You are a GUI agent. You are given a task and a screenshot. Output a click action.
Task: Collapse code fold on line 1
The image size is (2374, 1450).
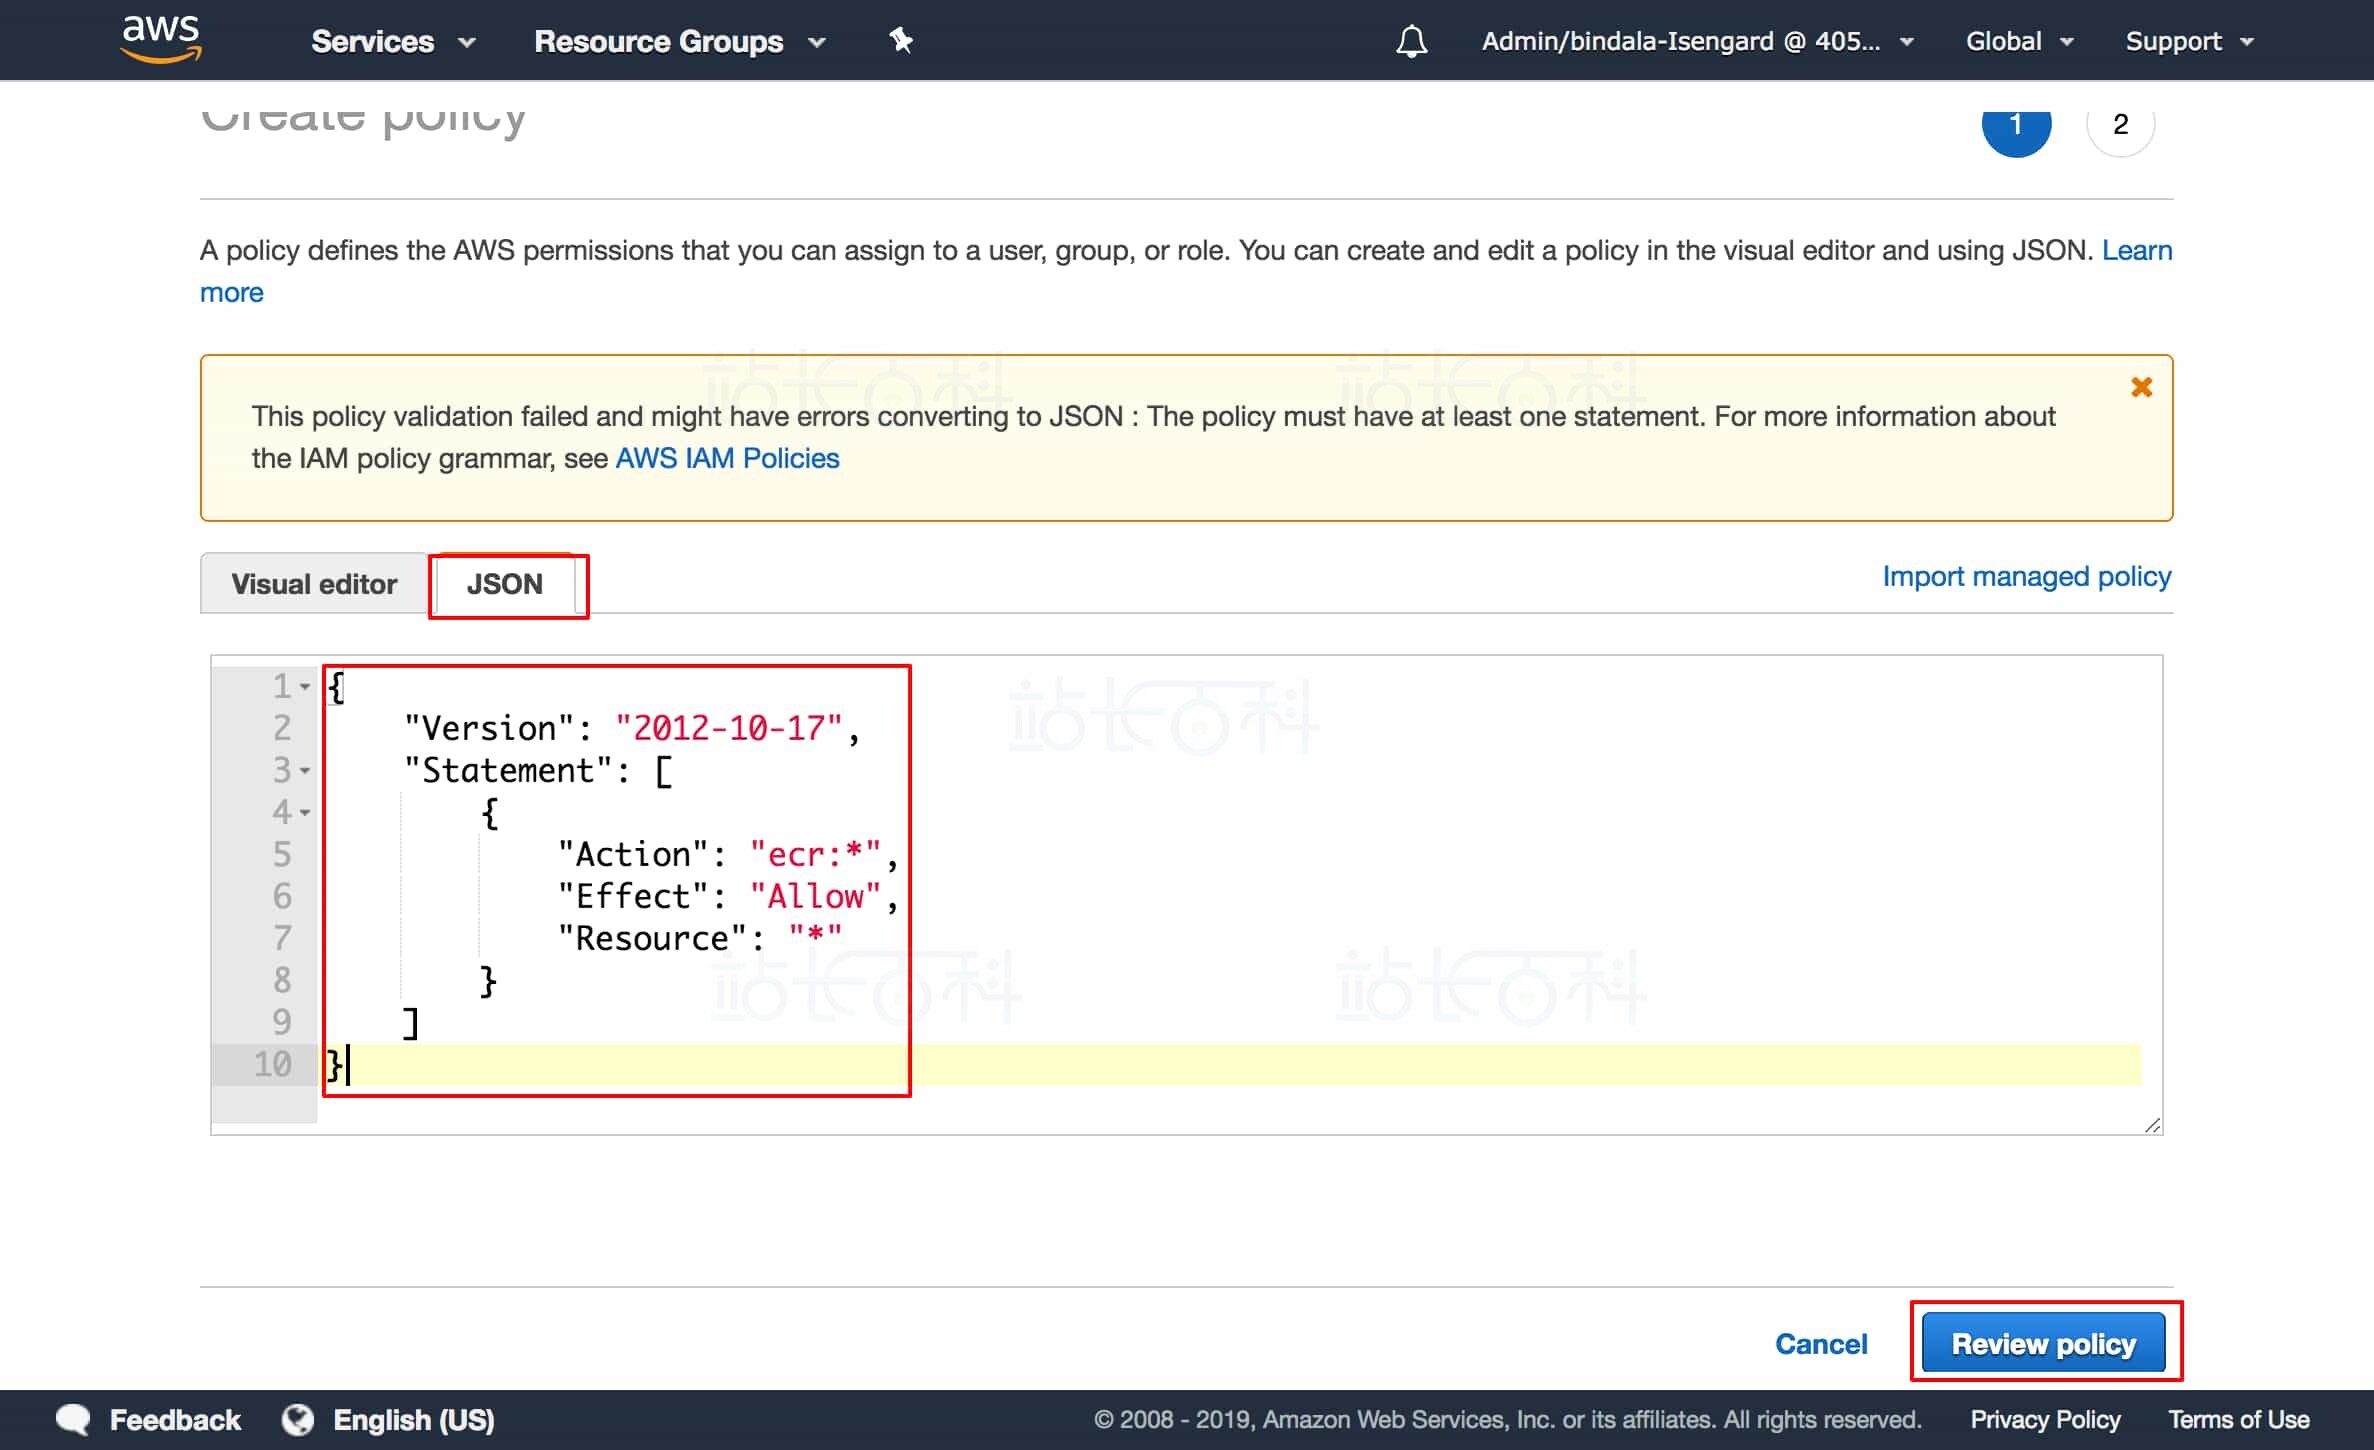[305, 687]
